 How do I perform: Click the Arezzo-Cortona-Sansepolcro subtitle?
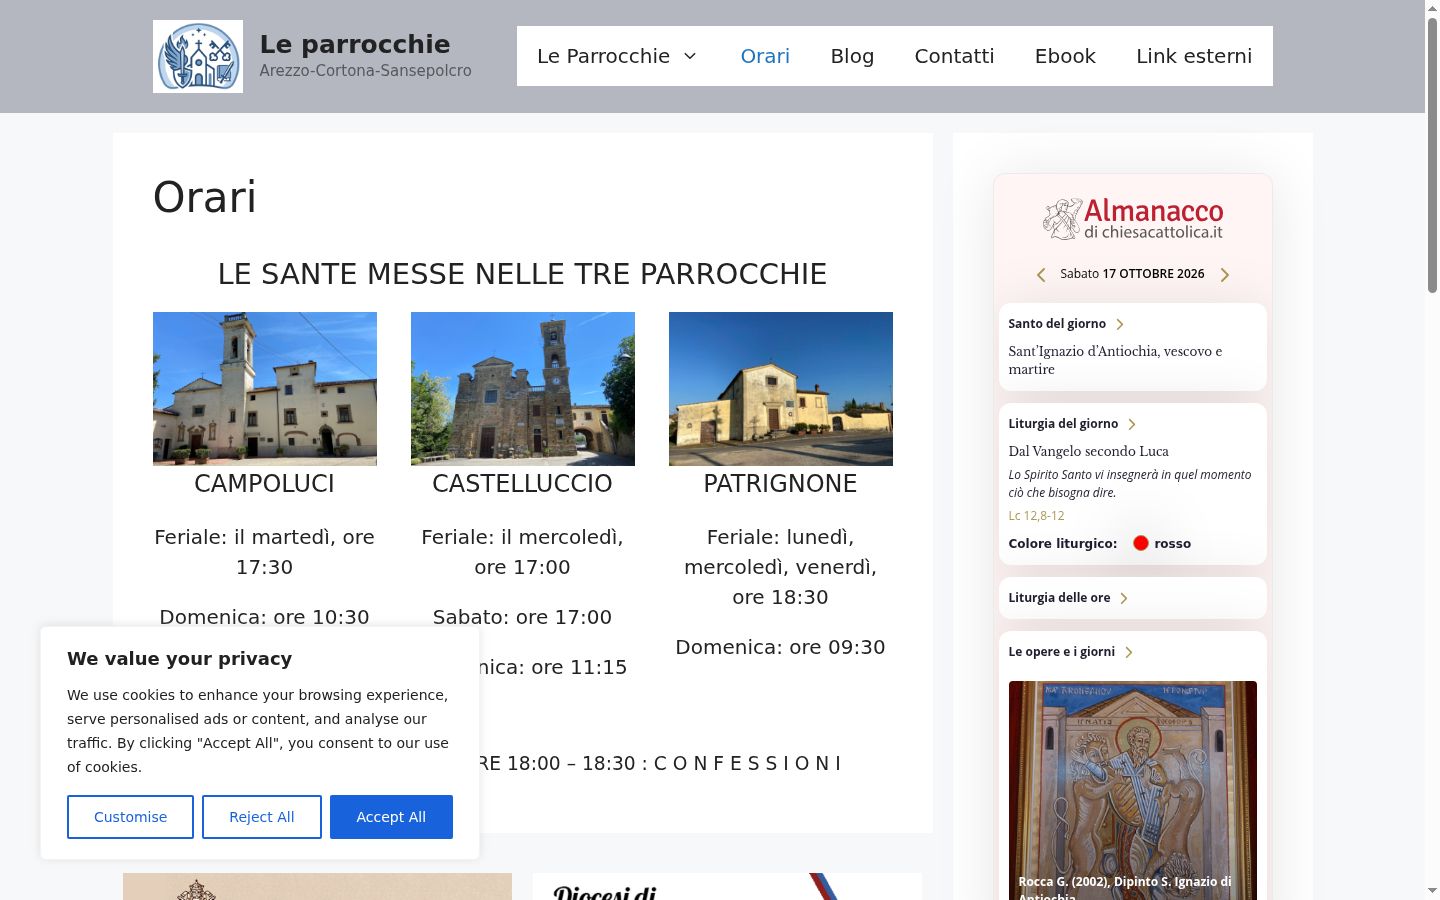click(x=365, y=71)
